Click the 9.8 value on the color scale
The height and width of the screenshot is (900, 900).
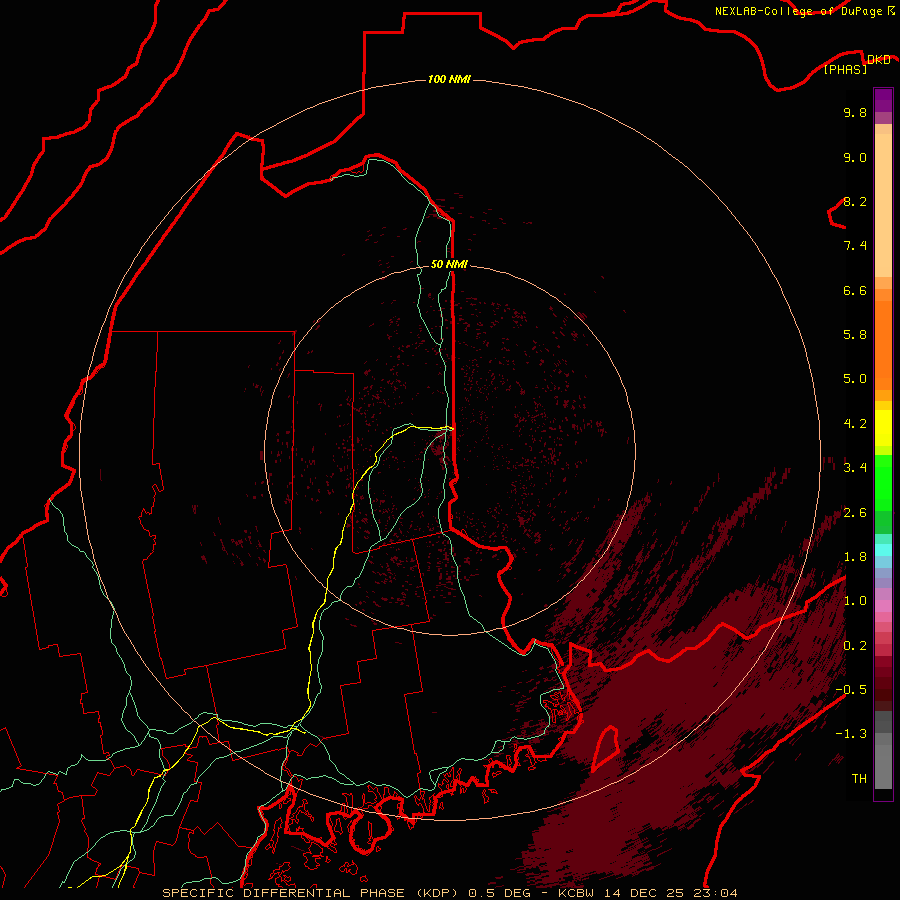[855, 112]
